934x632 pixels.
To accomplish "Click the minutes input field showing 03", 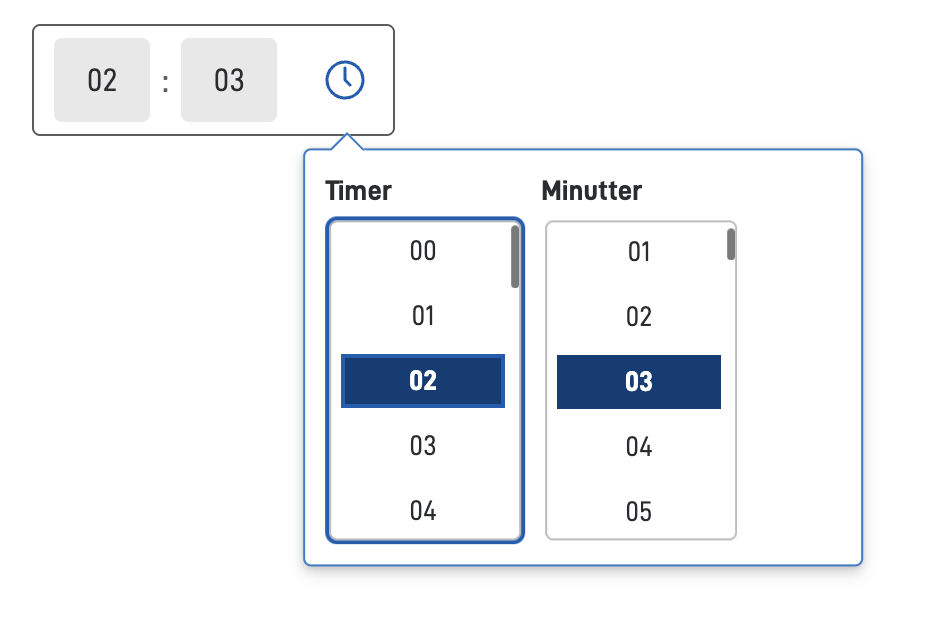I will pos(229,80).
